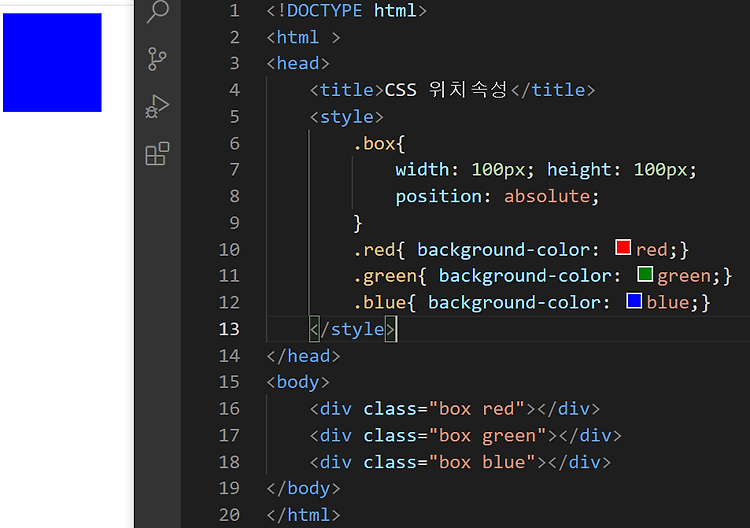Click the closing html tag on line 20

[x=303, y=516]
